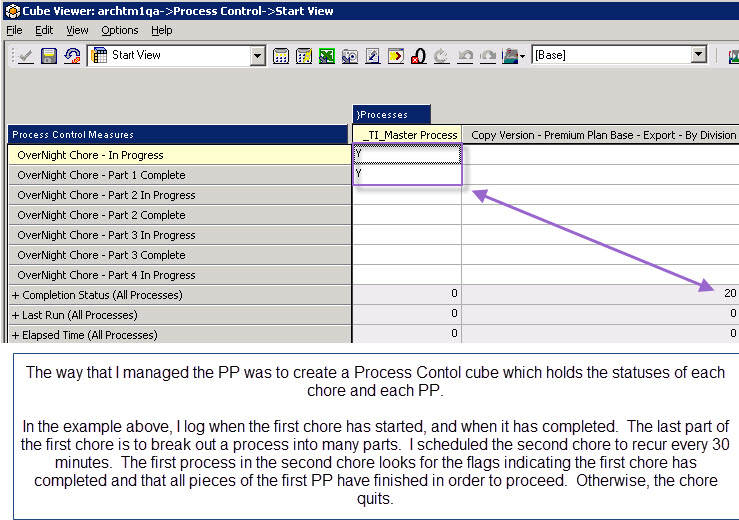Click Completion Status cell showing 20
Viewport: 739px width, 520px height.
pos(600,294)
